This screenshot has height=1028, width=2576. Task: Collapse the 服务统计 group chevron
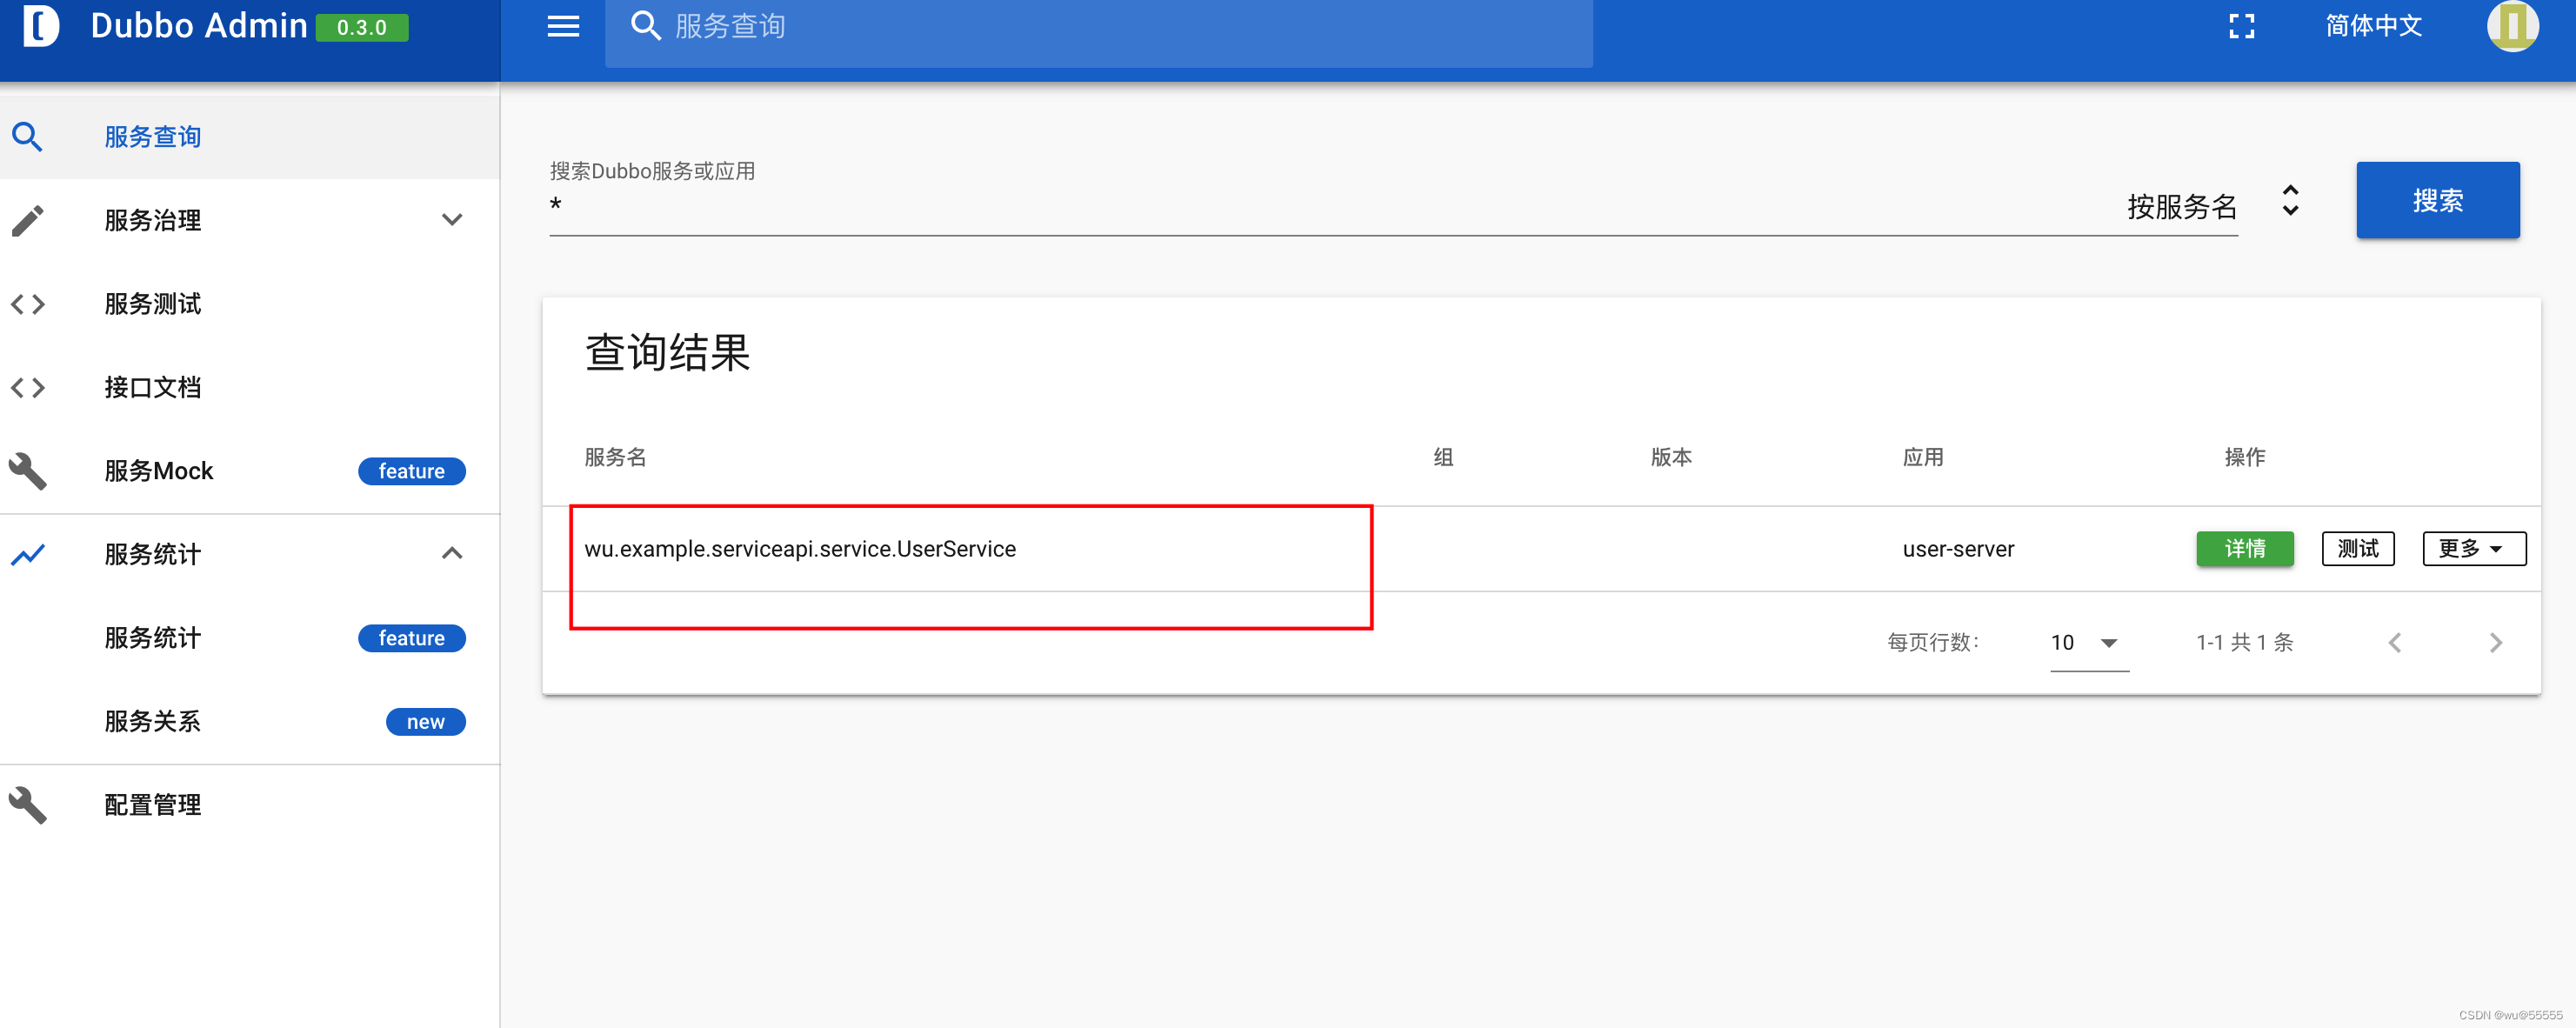452,554
